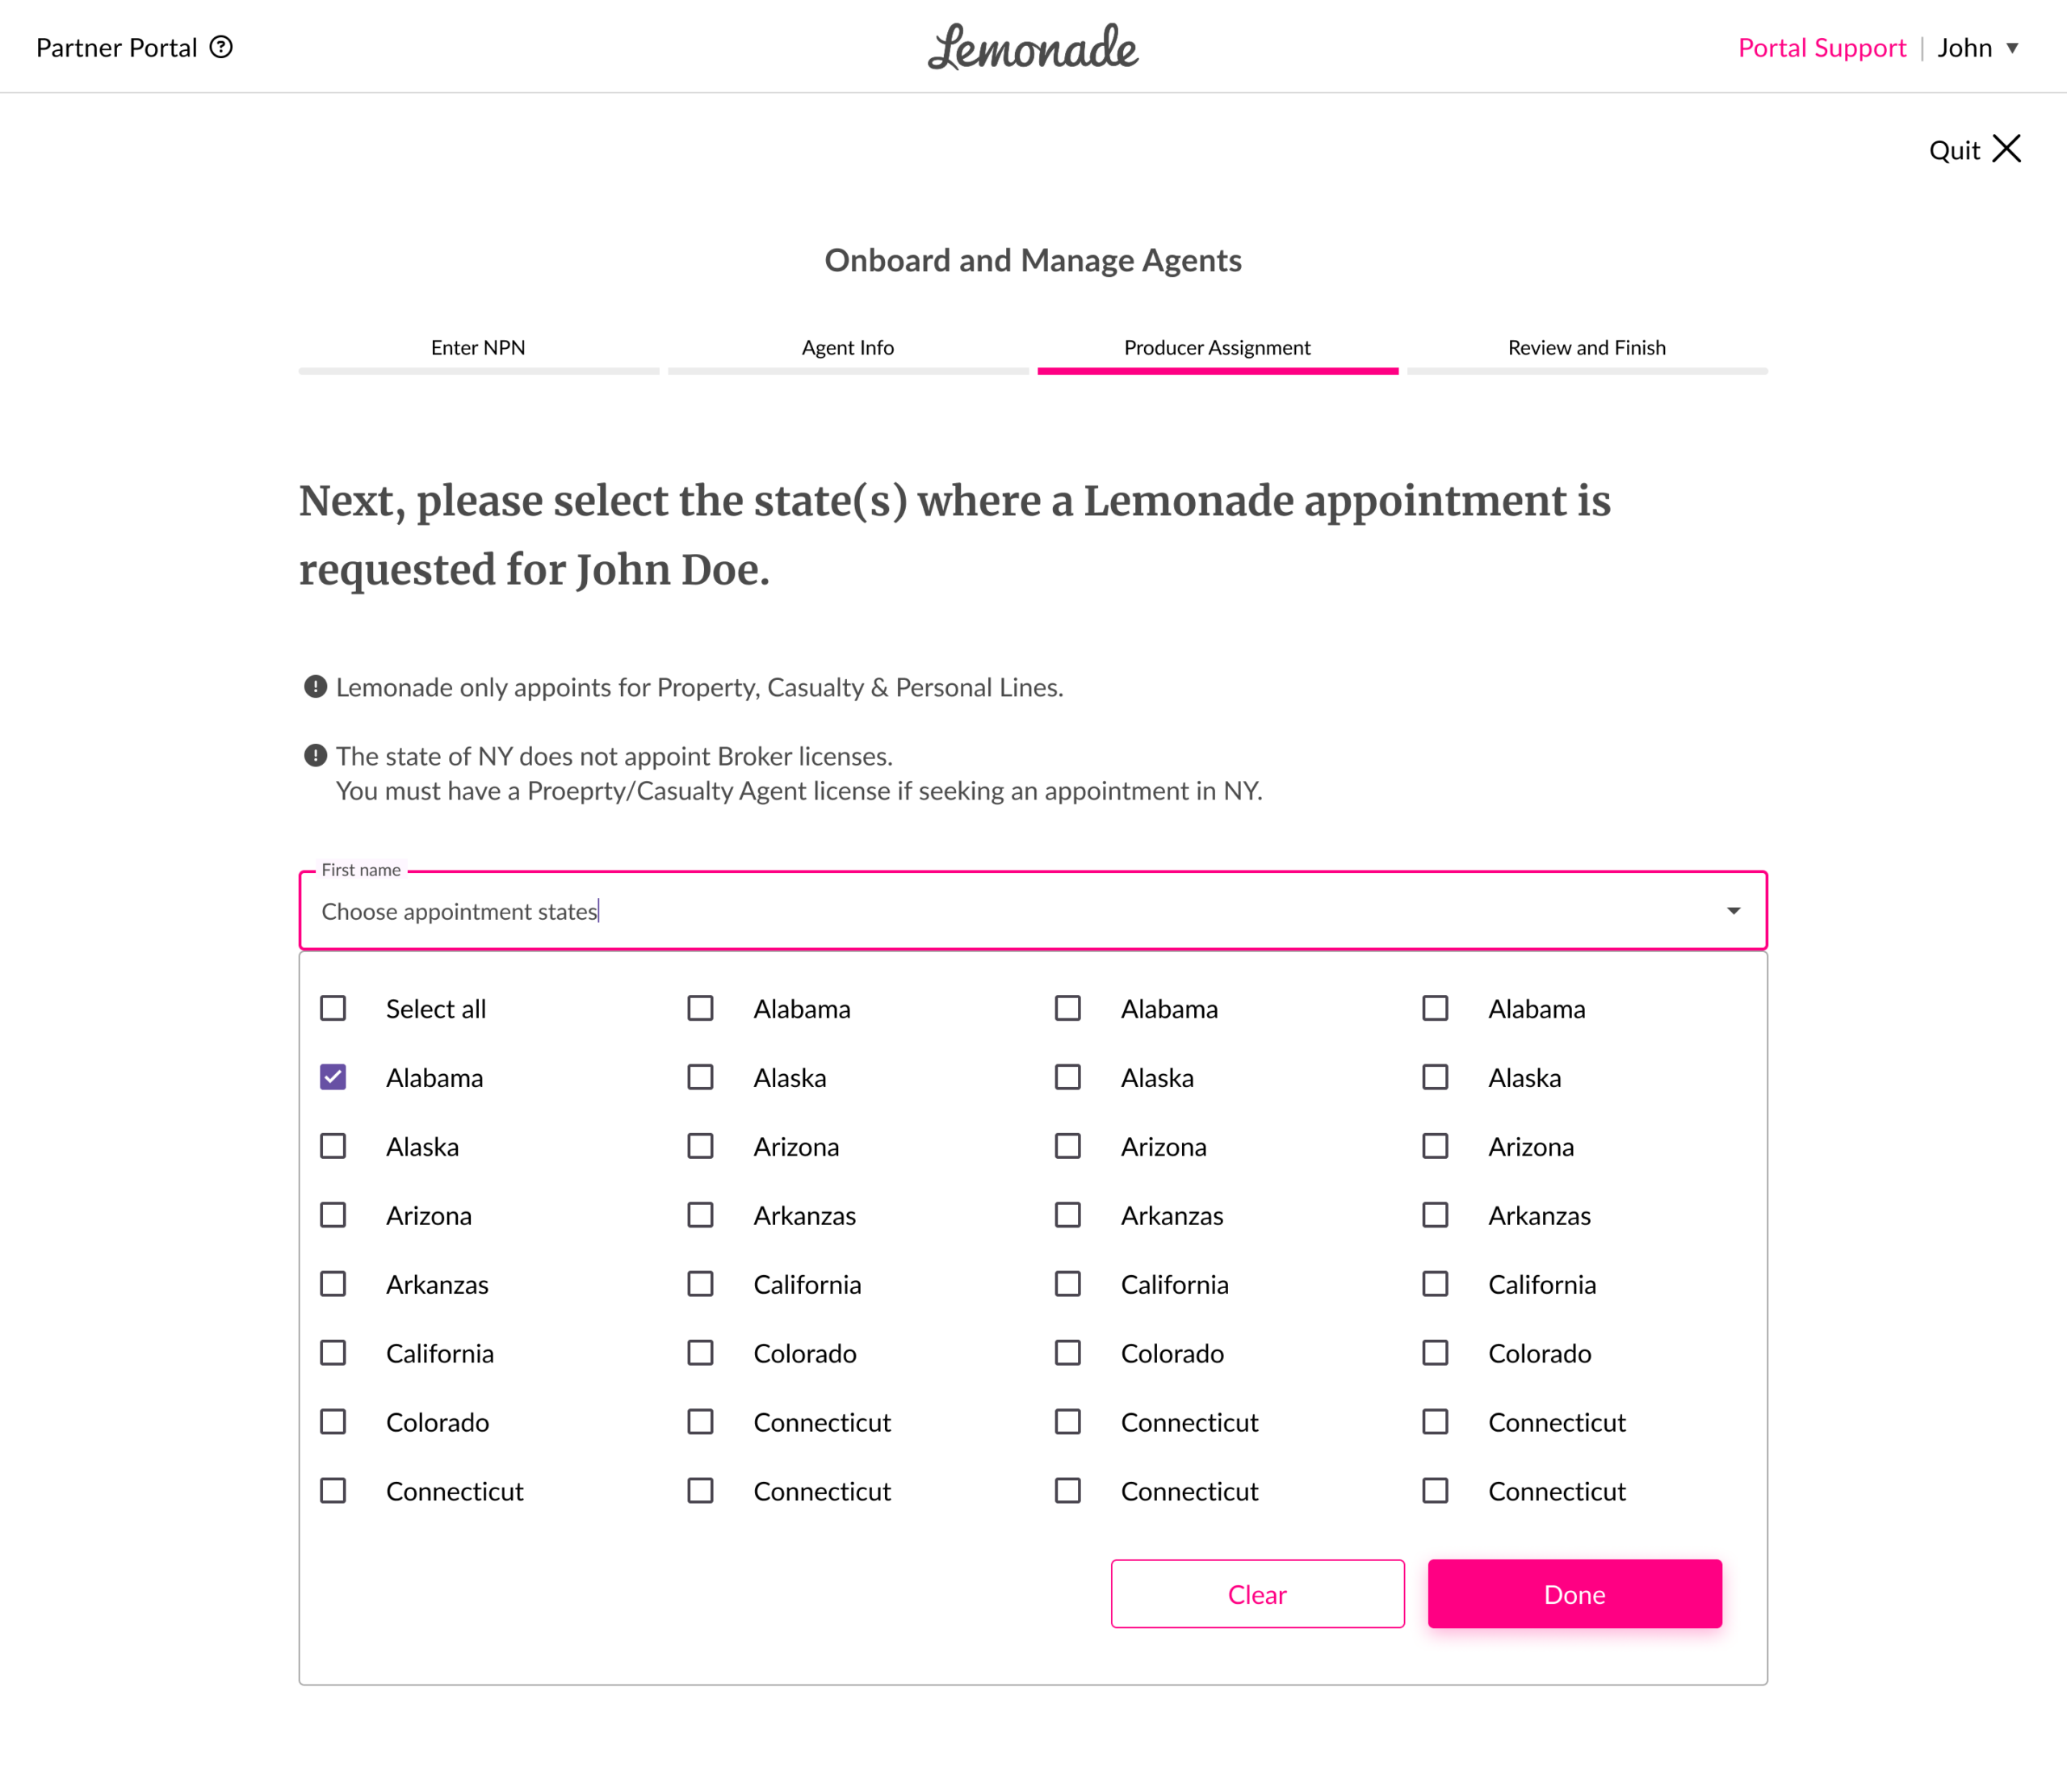Check California in the last column
This screenshot has height=1792, width=2067.
pos(1435,1284)
